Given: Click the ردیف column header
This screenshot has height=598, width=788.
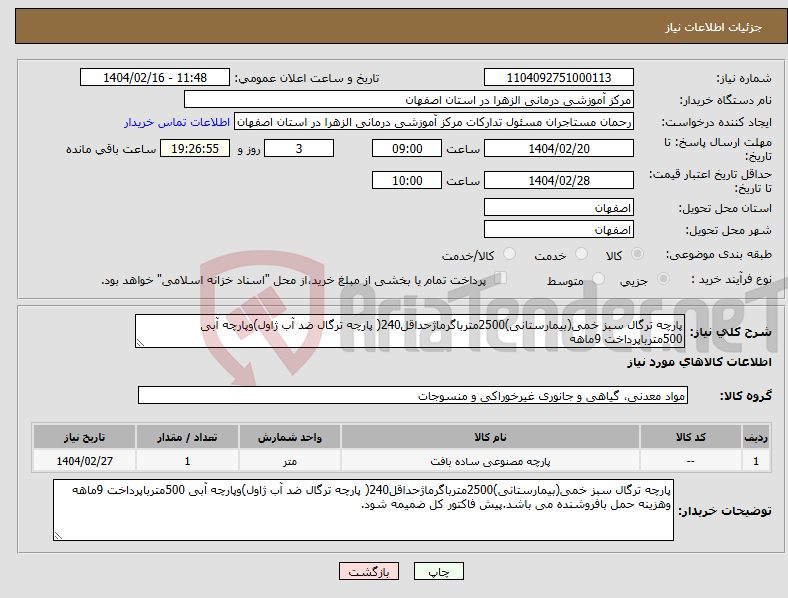Looking at the screenshot, I should [756, 437].
